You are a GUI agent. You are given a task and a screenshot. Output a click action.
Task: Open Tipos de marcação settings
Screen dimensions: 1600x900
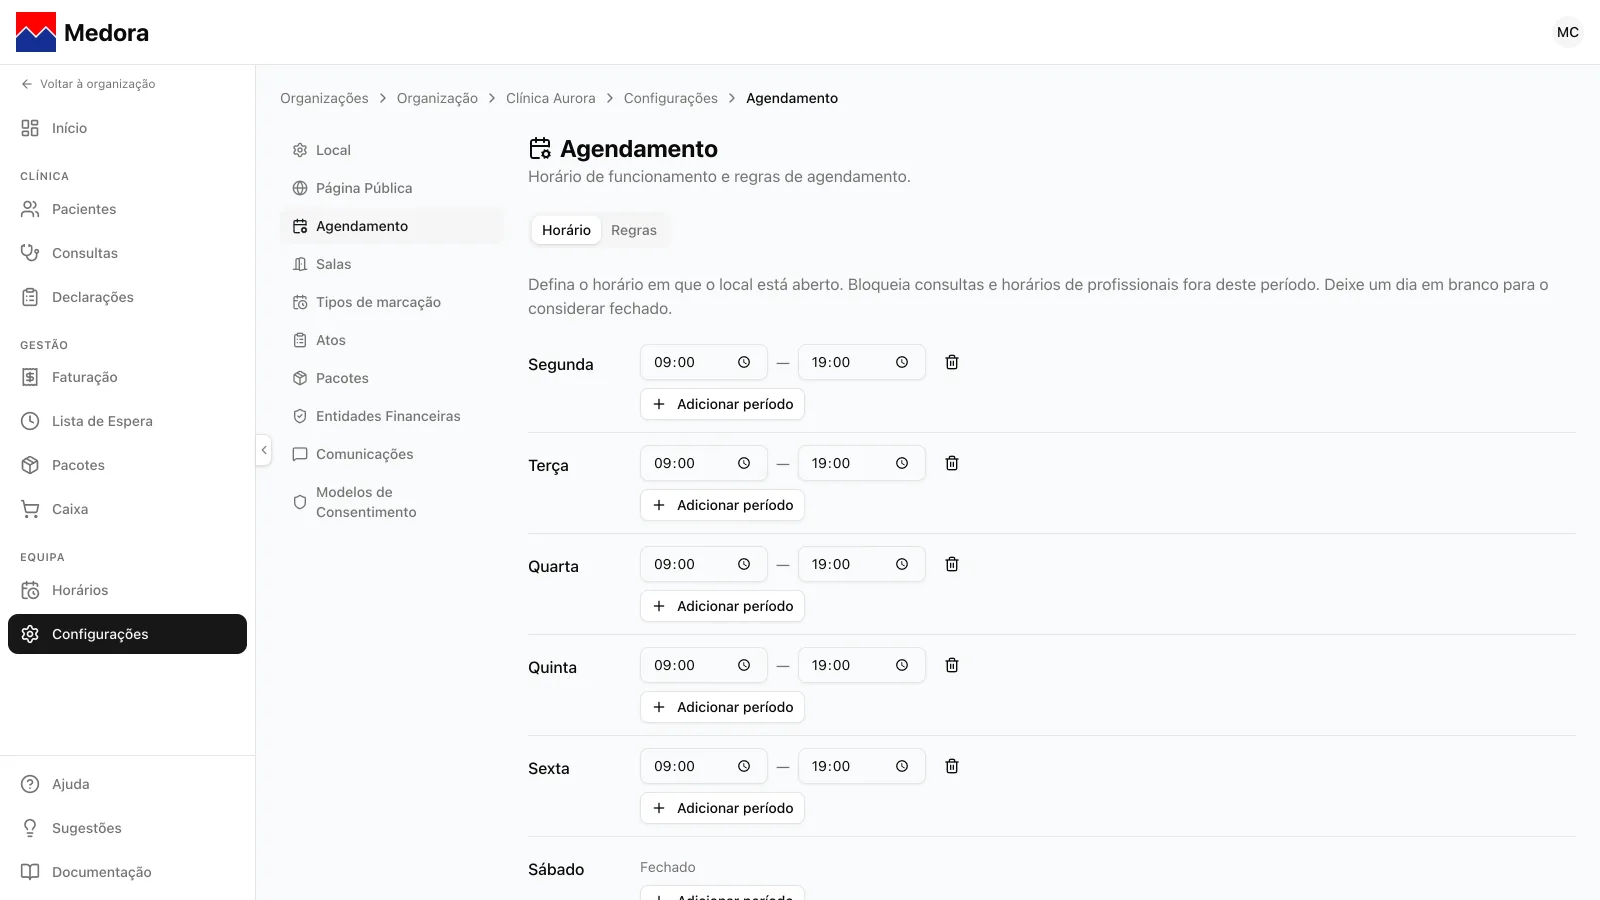392,302
